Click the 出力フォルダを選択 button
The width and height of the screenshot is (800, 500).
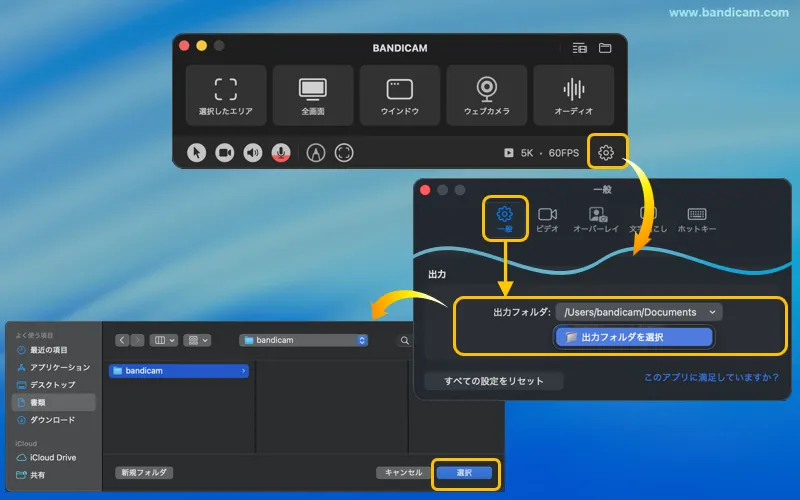(x=634, y=337)
